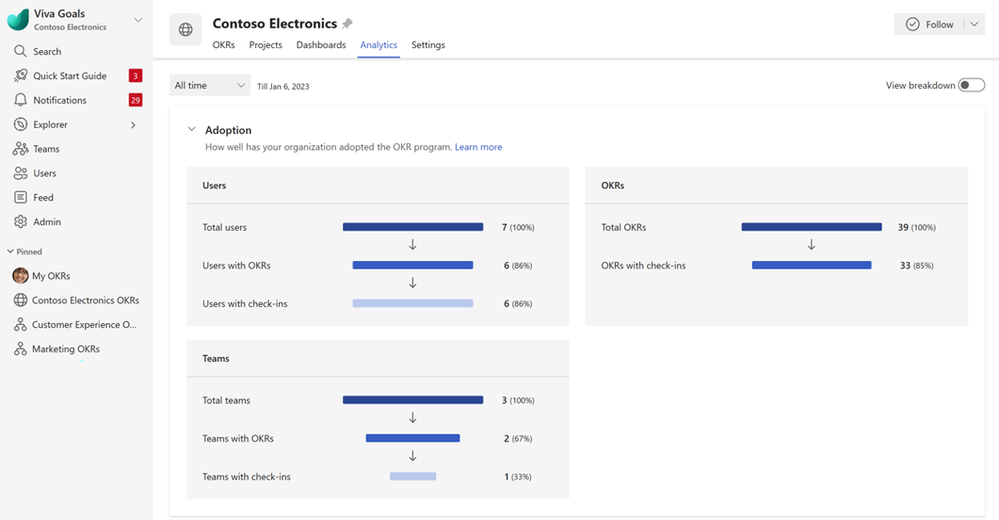999x520 pixels.
Task: Switch to the Dashboards tab
Action: (321, 45)
